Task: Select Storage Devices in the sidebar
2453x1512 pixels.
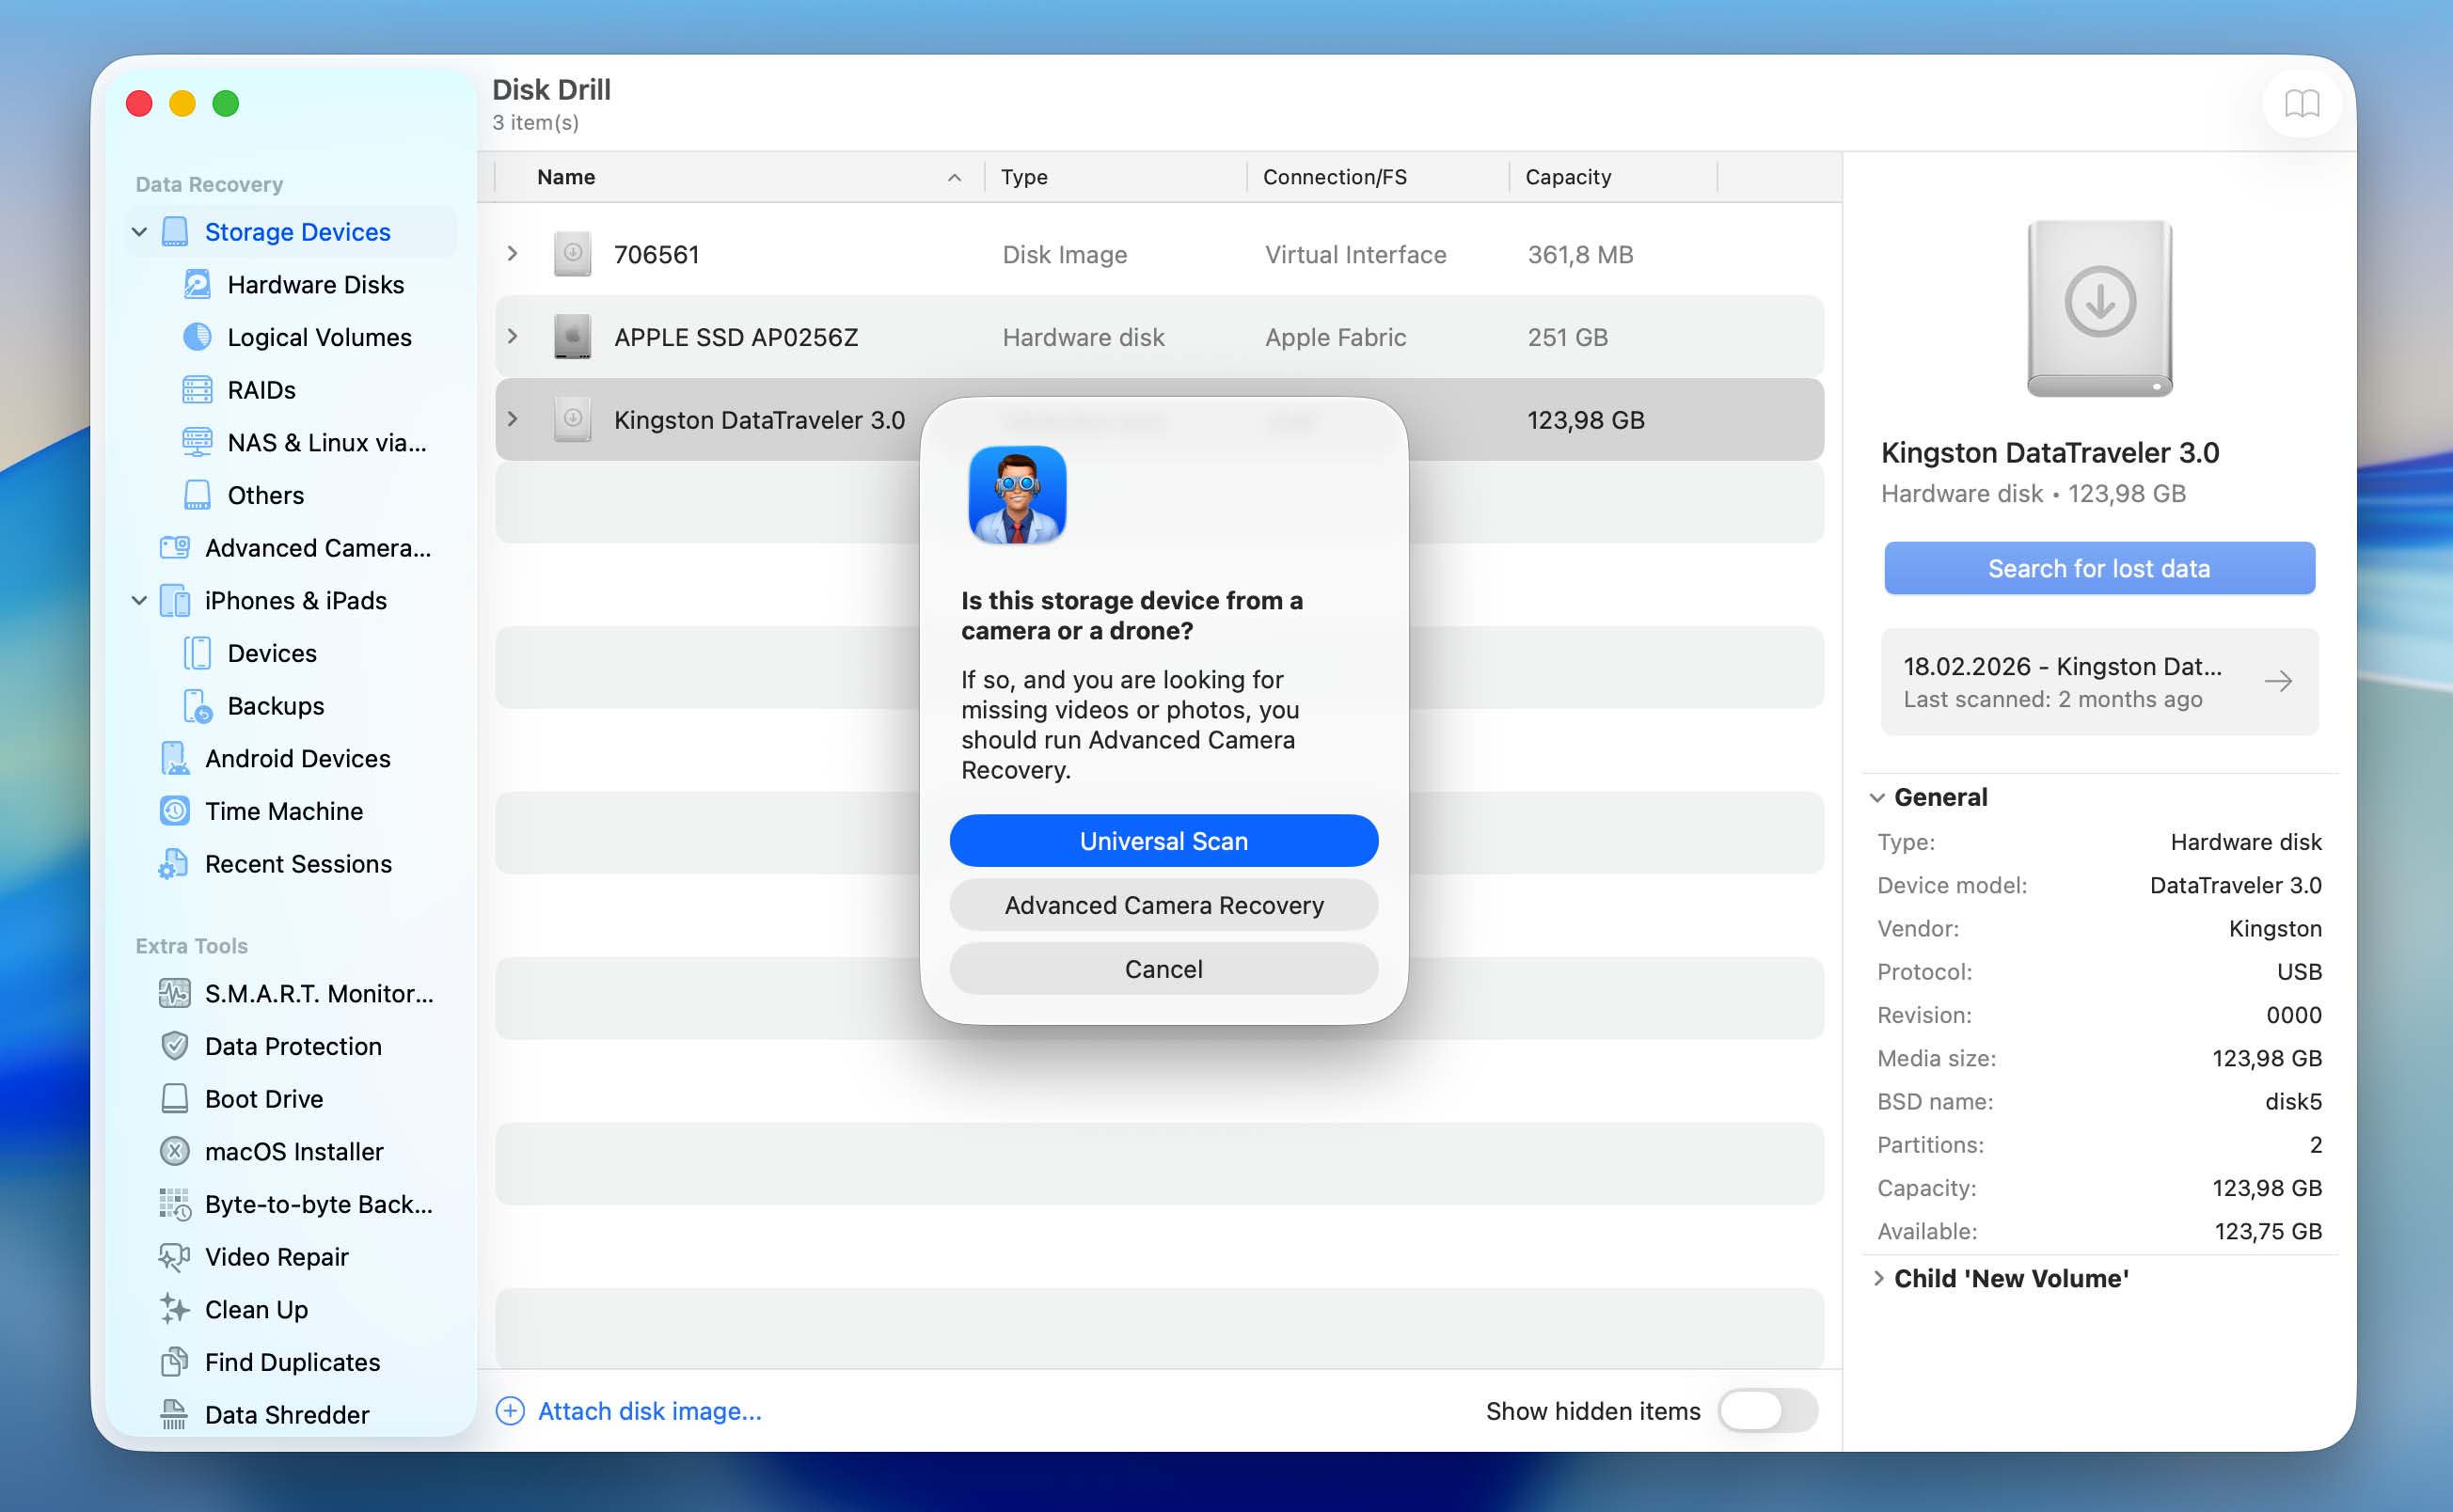Action: coord(298,232)
